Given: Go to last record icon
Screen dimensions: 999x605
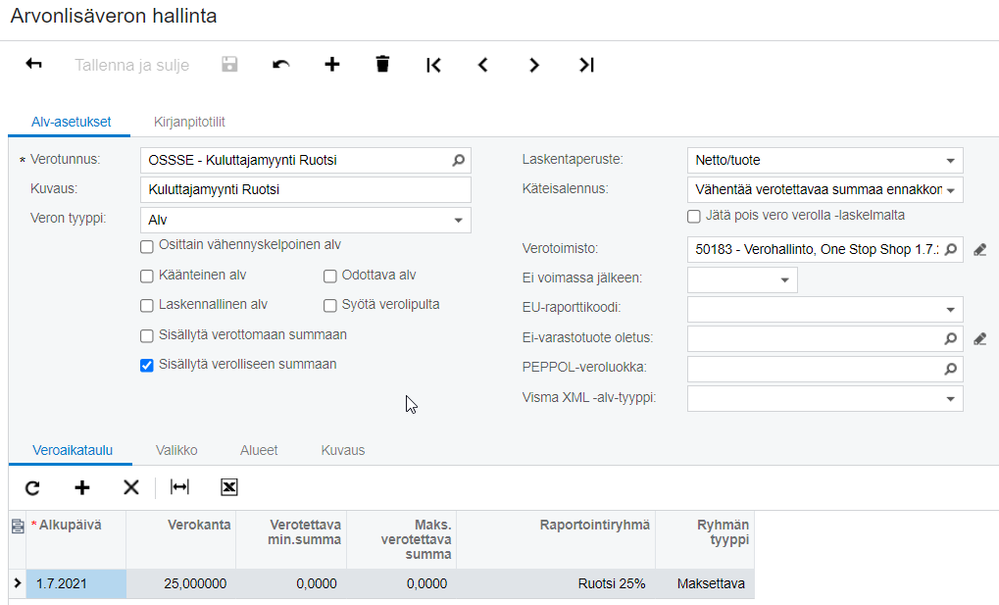Looking at the screenshot, I should click(587, 65).
